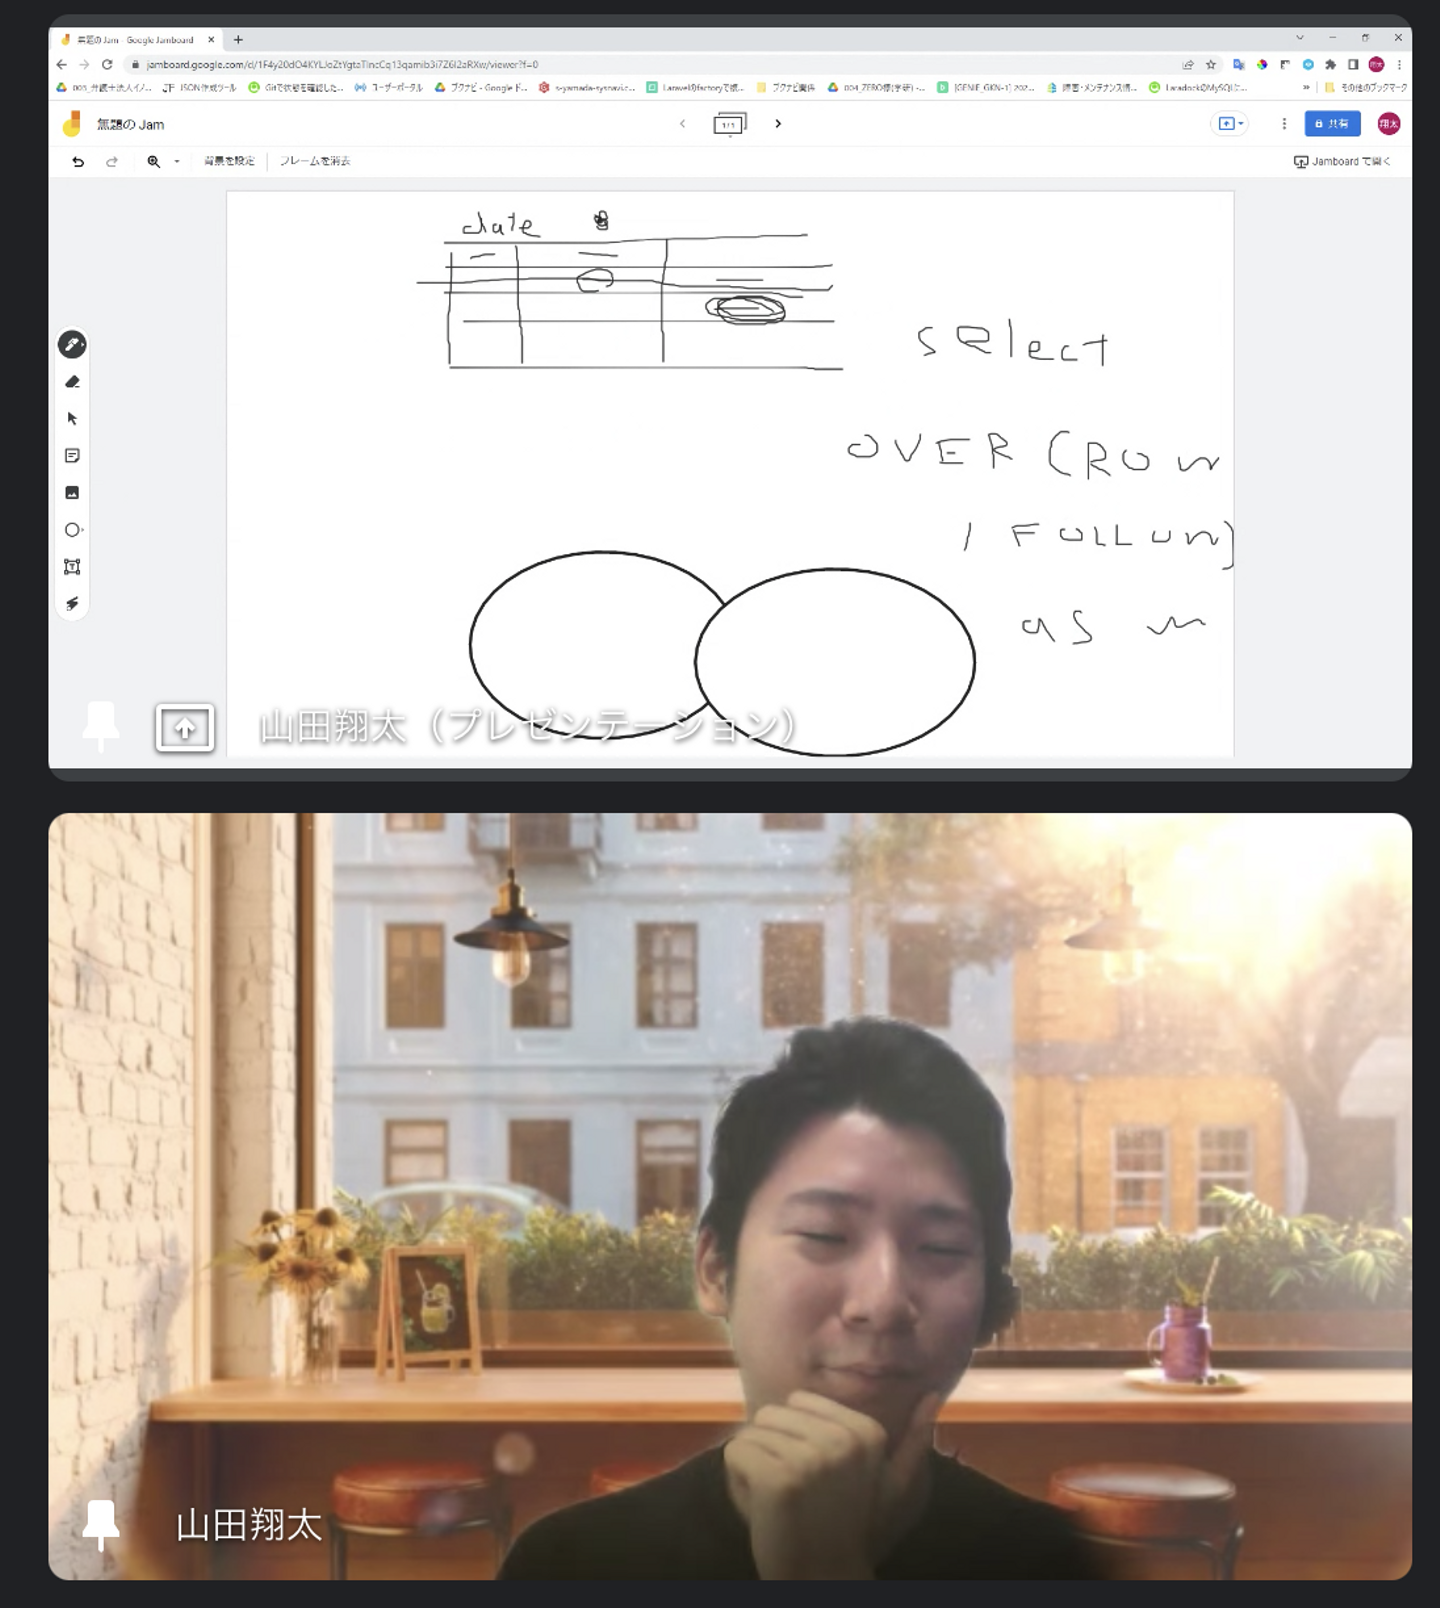Click the blue 共有 share button
Image resolution: width=1440 pixels, height=1608 pixels.
pos(1332,124)
